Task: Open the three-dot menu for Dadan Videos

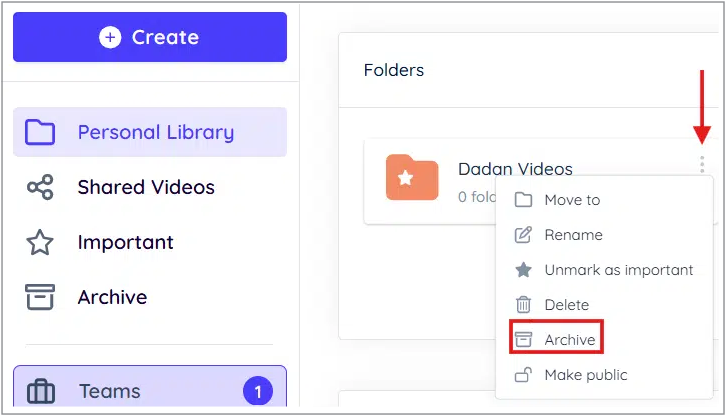Action: 702,165
